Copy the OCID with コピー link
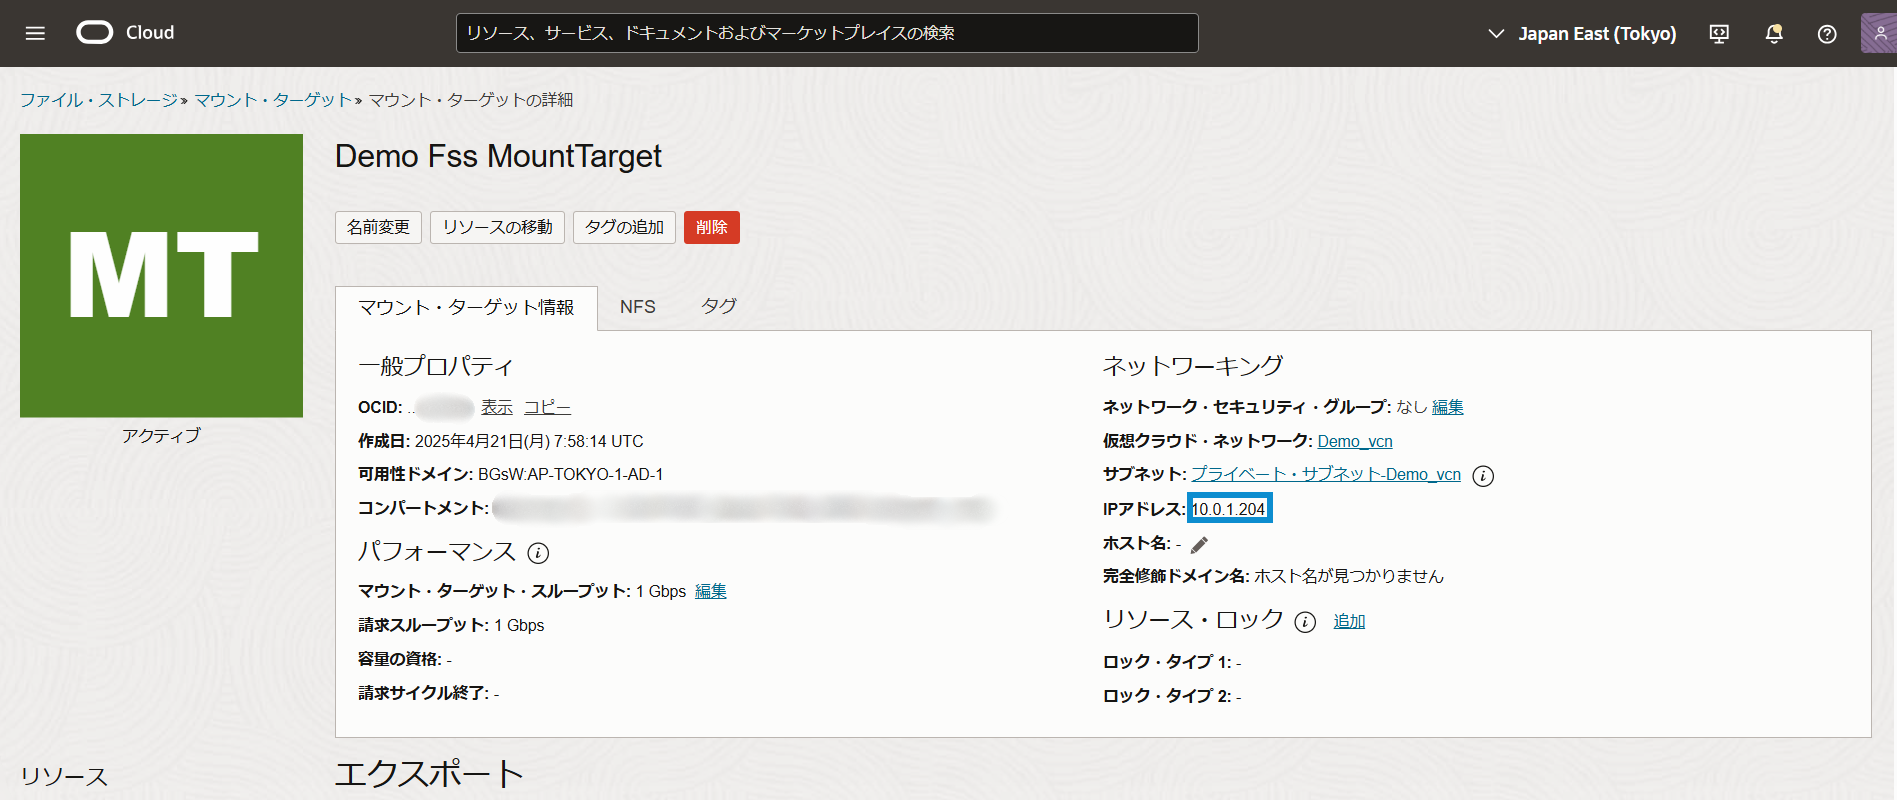This screenshot has height=800, width=1897. click(x=547, y=407)
